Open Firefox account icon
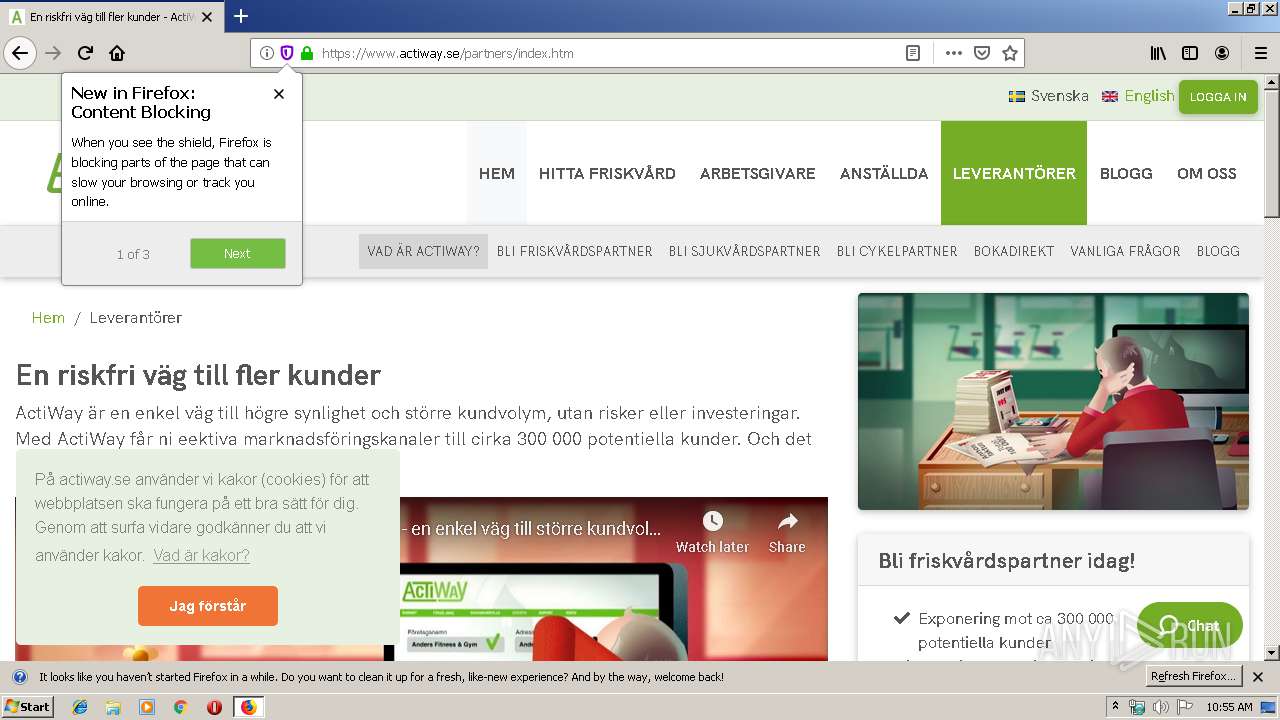1280x720 pixels. pyautogui.click(x=1222, y=53)
